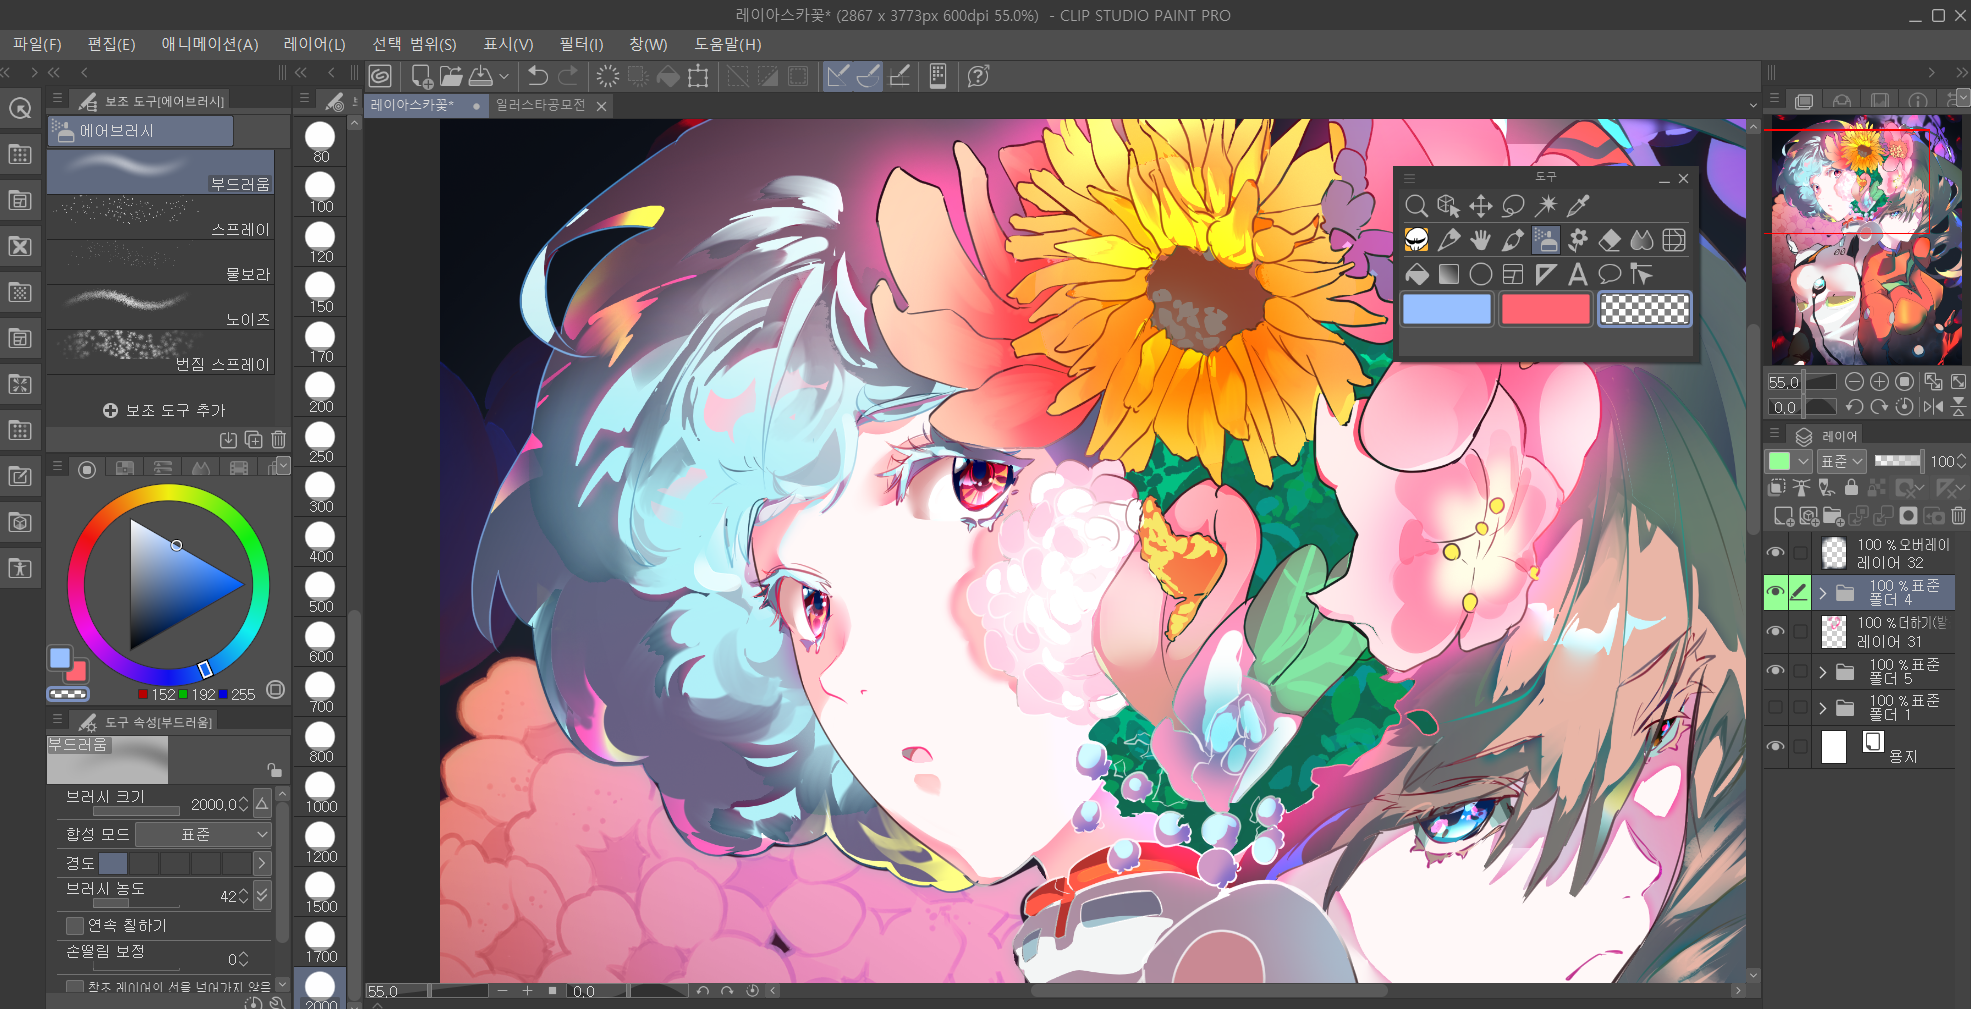Pick the Magic Wand auto-select tool

pos(1546,206)
